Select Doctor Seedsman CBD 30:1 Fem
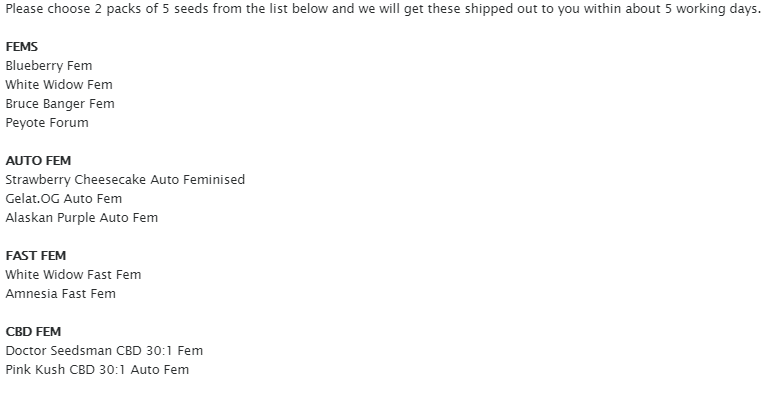The height and width of the screenshot is (402, 770). pyautogui.click(x=104, y=351)
